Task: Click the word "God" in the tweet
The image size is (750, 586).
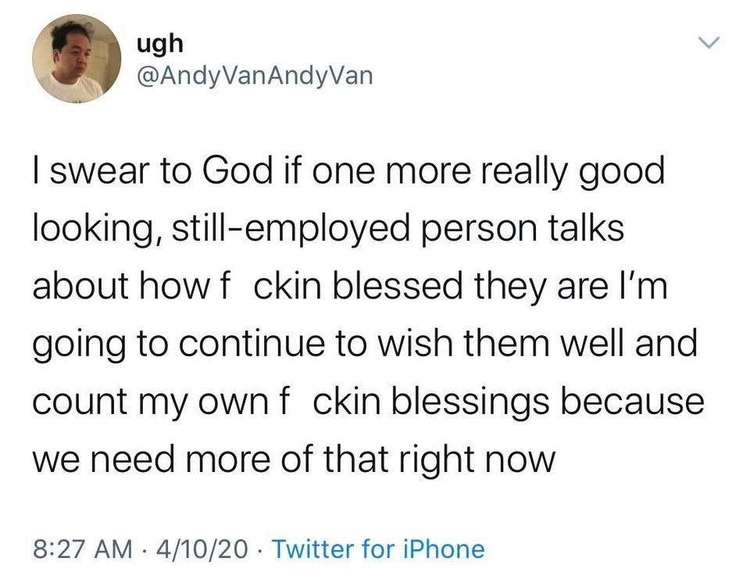Action: click(x=237, y=171)
